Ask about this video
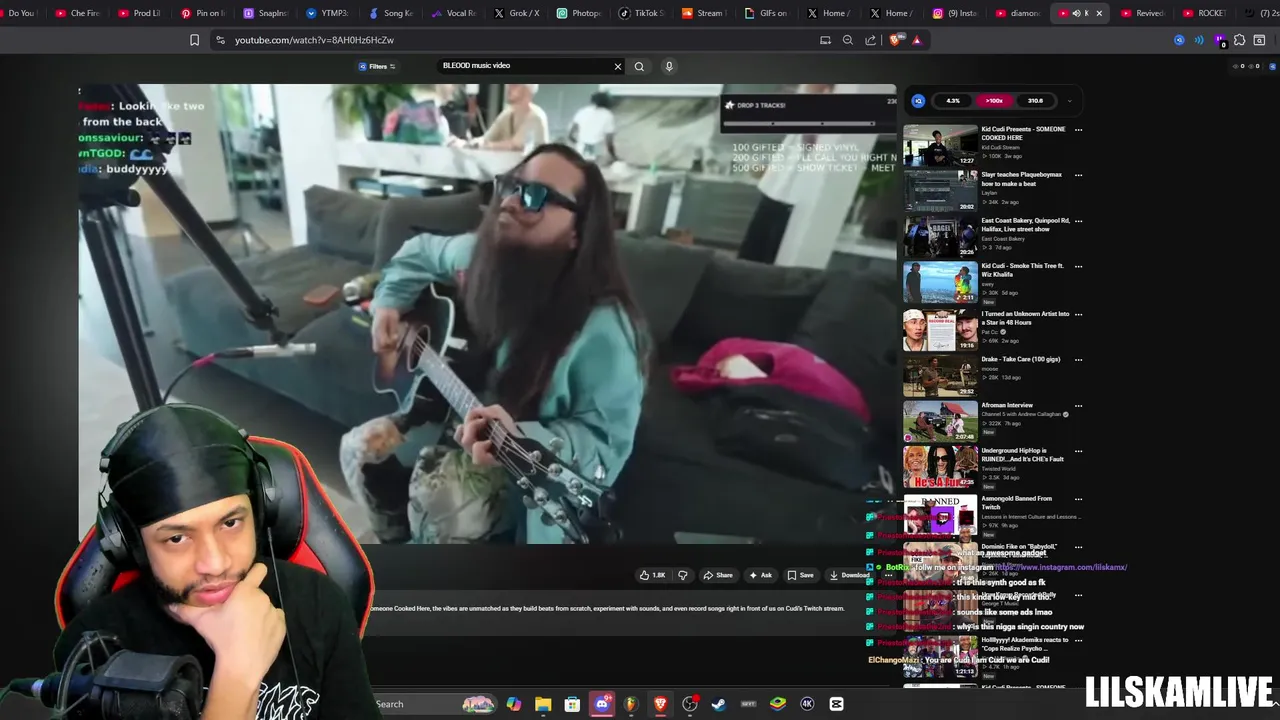The image size is (1280, 720). click(761, 575)
